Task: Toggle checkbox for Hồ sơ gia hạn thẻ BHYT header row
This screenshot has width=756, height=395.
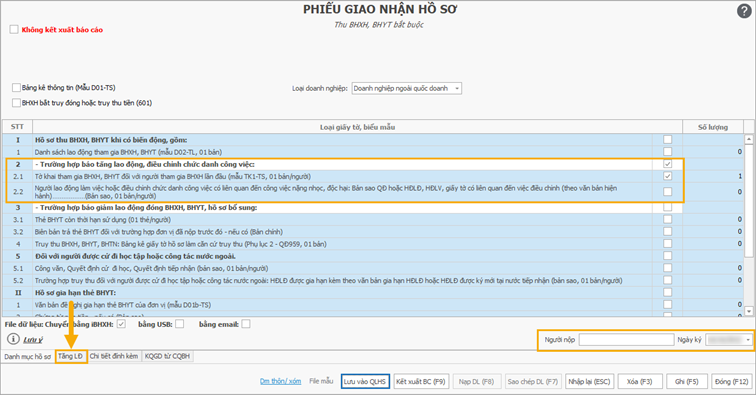Action: [667, 292]
